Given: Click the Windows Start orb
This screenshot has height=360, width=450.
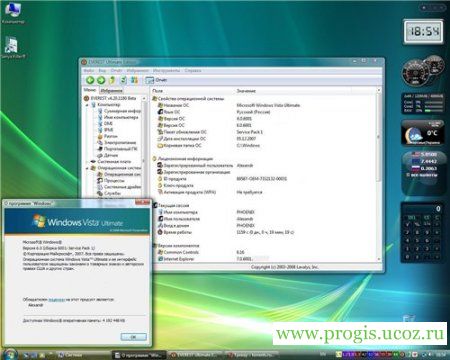Looking at the screenshot, I should 10,354.
